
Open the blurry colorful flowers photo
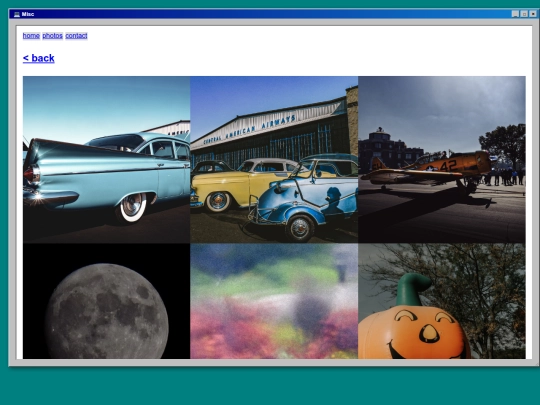point(274,301)
